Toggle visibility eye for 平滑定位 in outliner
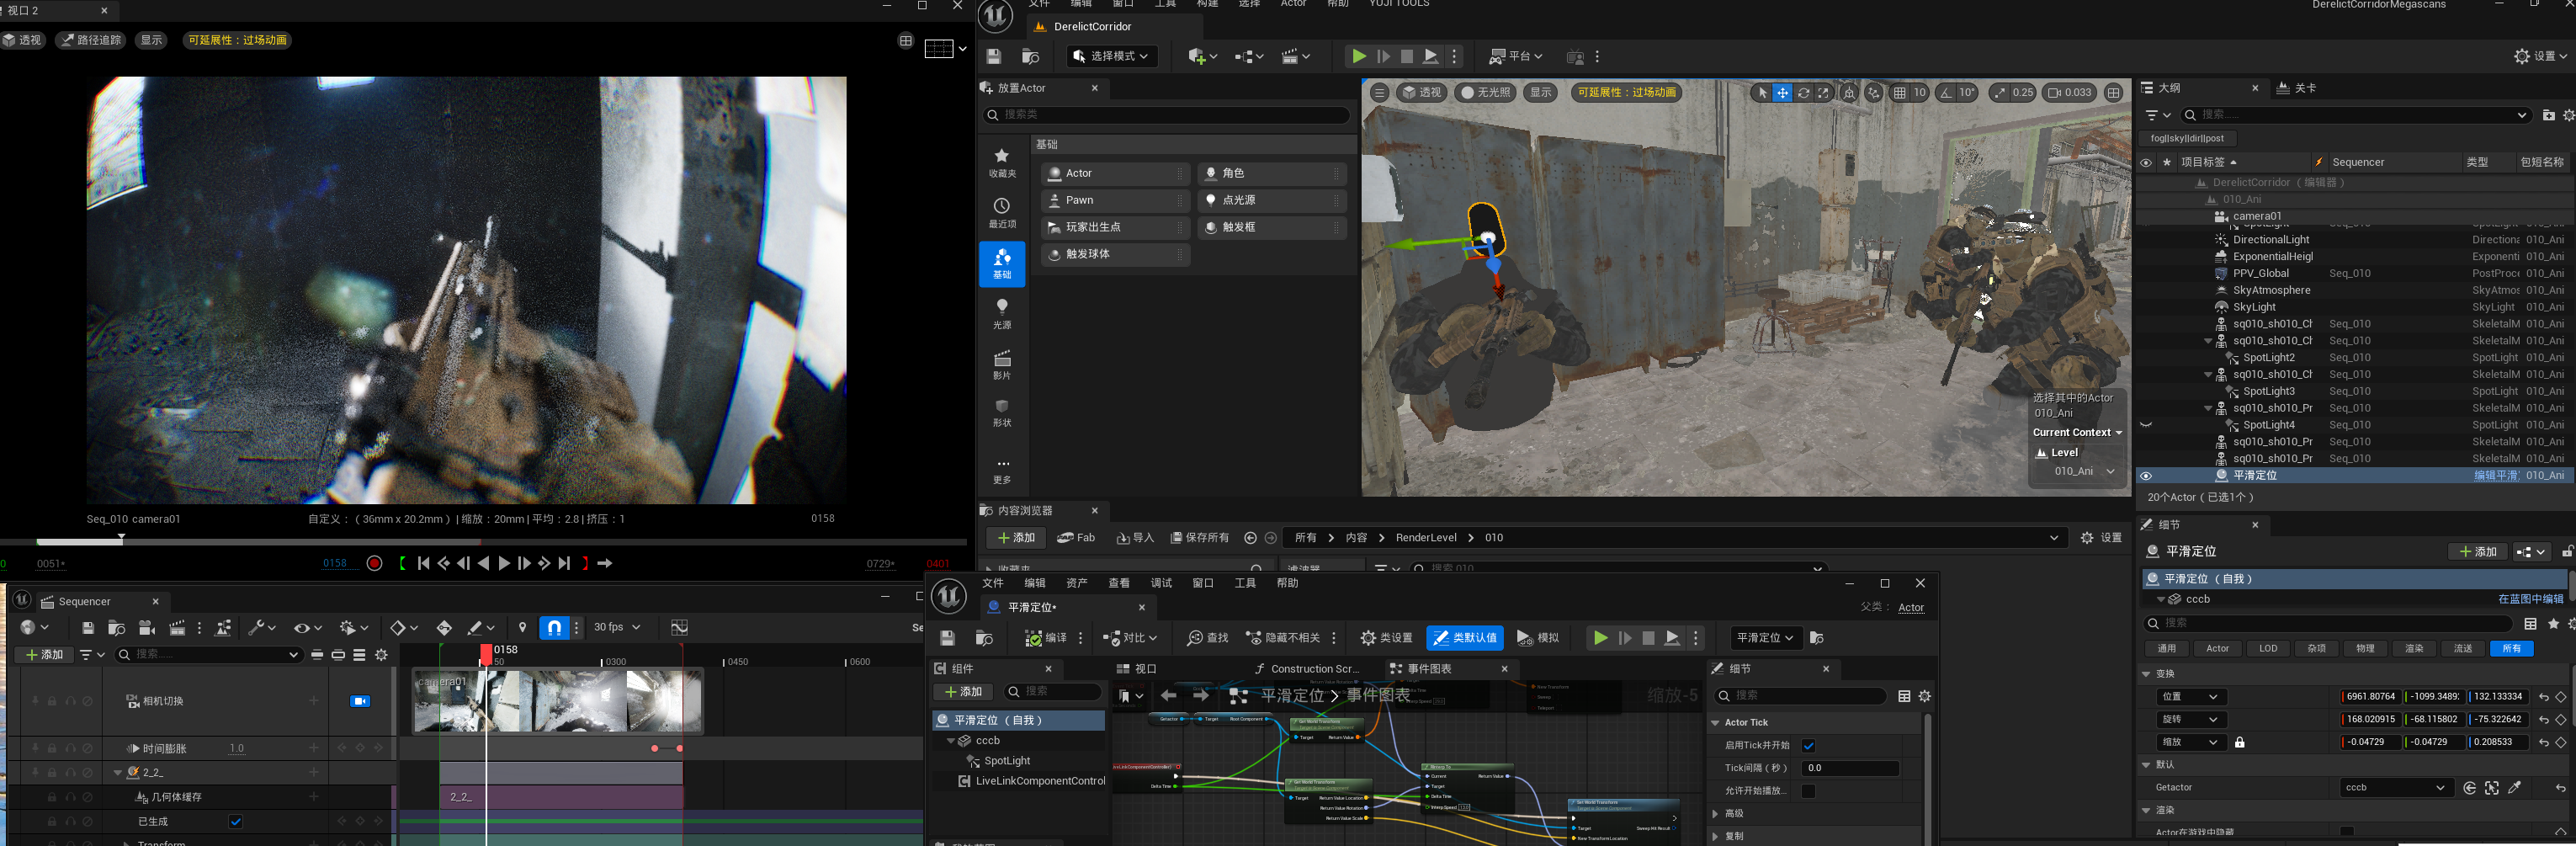Image resolution: width=2576 pixels, height=846 pixels. [2146, 476]
